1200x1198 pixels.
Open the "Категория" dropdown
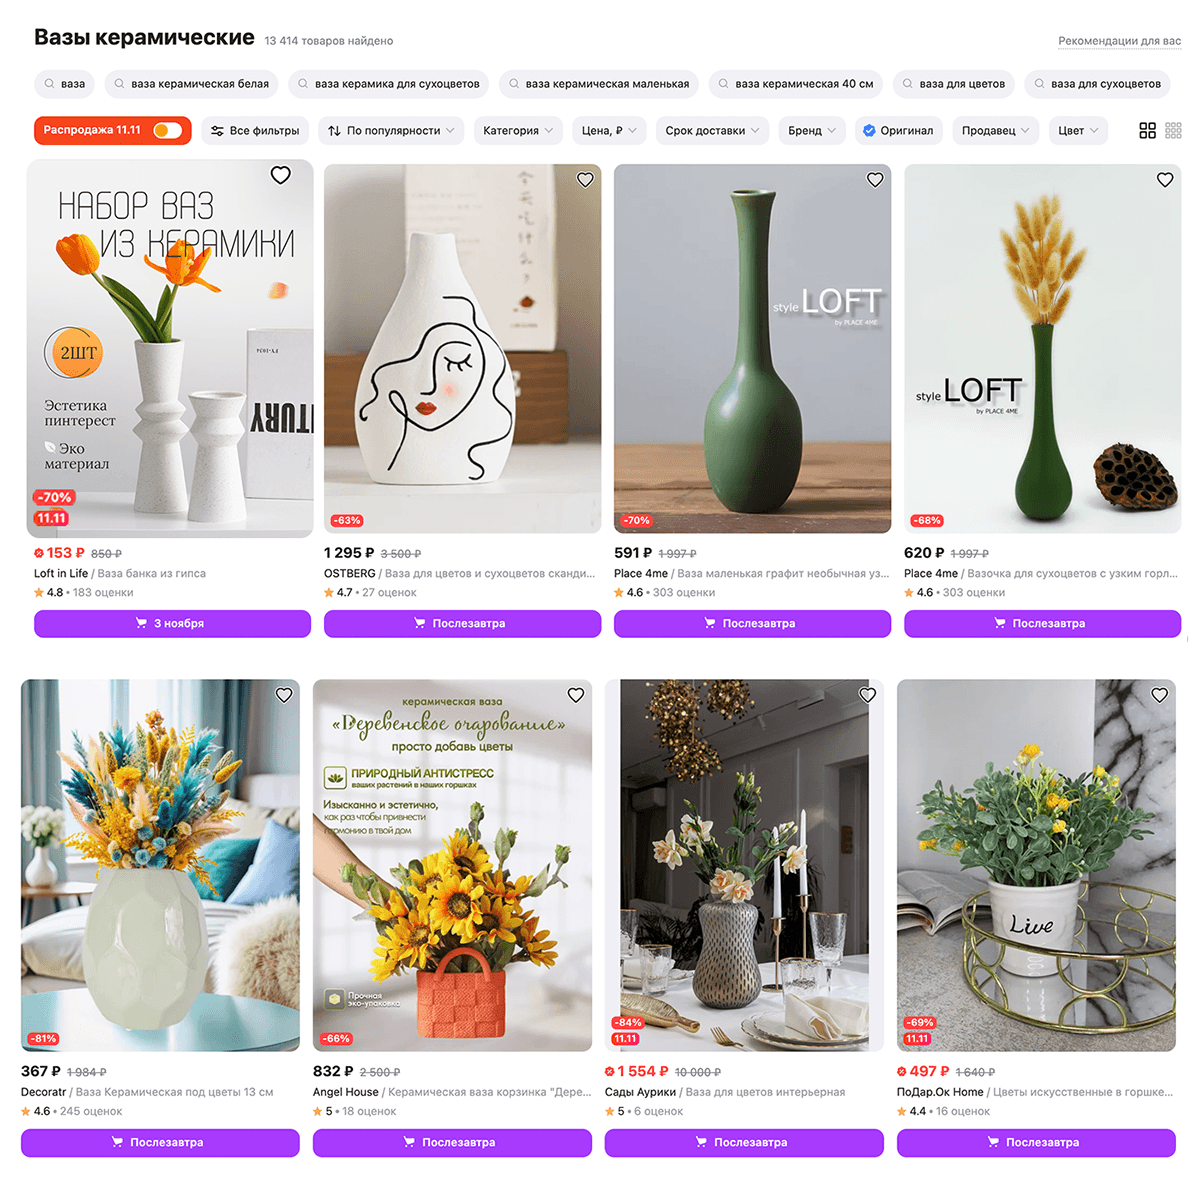click(x=518, y=131)
